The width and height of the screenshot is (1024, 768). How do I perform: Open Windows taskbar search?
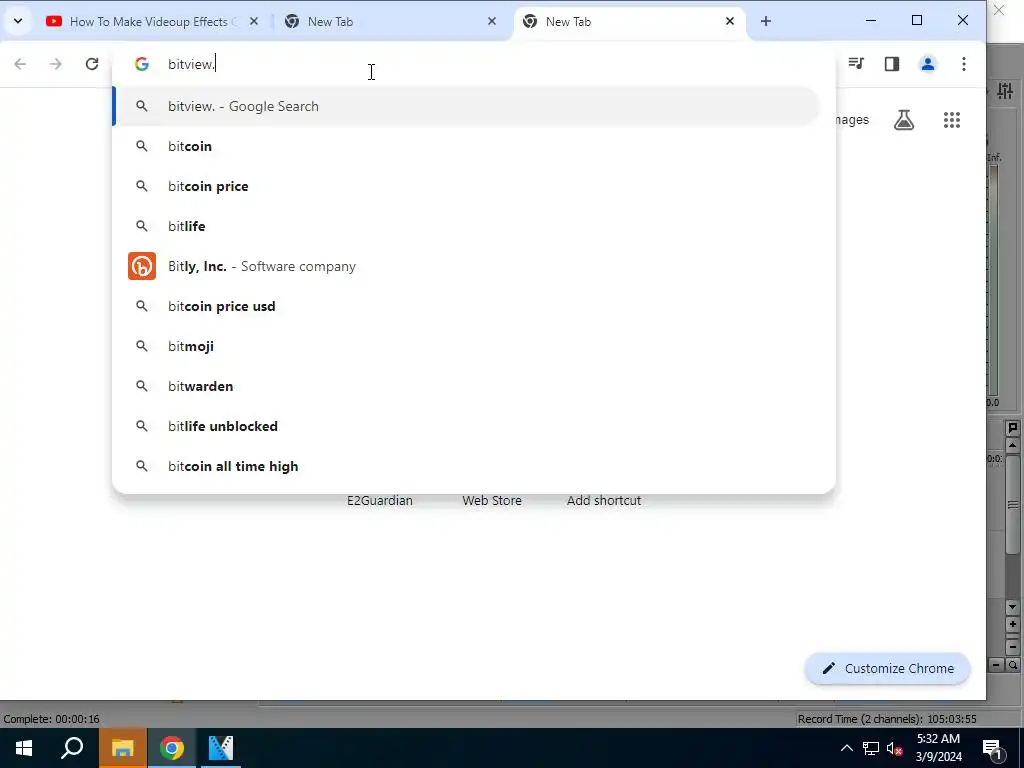pyautogui.click(x=72, y=748)
